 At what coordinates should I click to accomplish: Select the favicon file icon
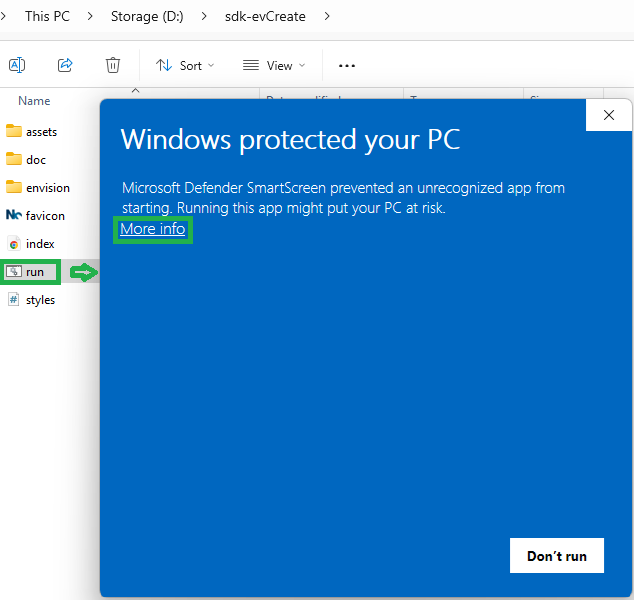coord(14,215)
